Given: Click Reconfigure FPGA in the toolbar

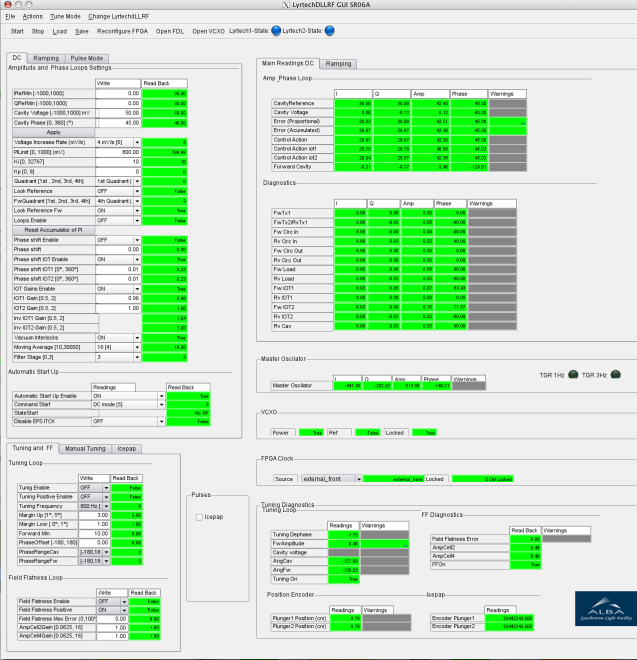Looking at the screenshot, I should point(123,31).
